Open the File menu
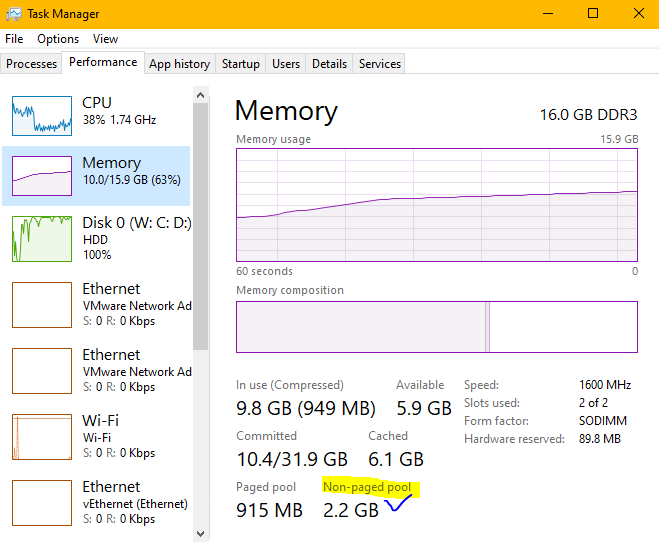The width and height of the screenshot is (659, 543). (14, 39)
